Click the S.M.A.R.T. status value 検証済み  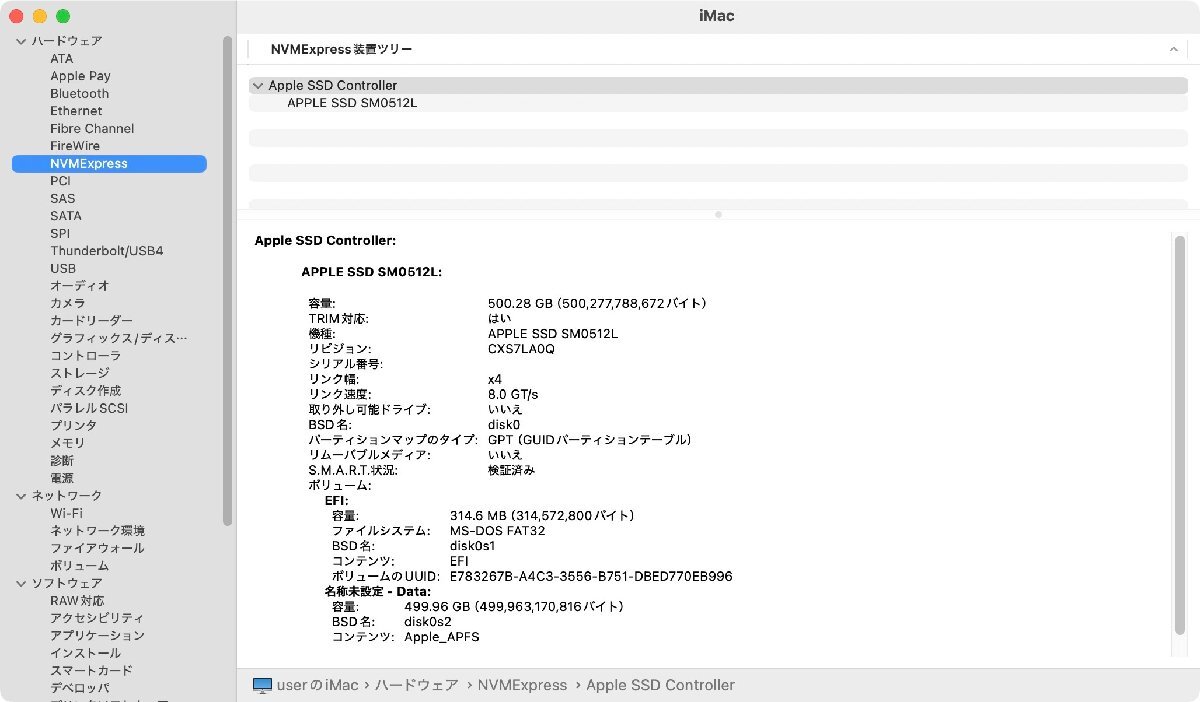511,470
